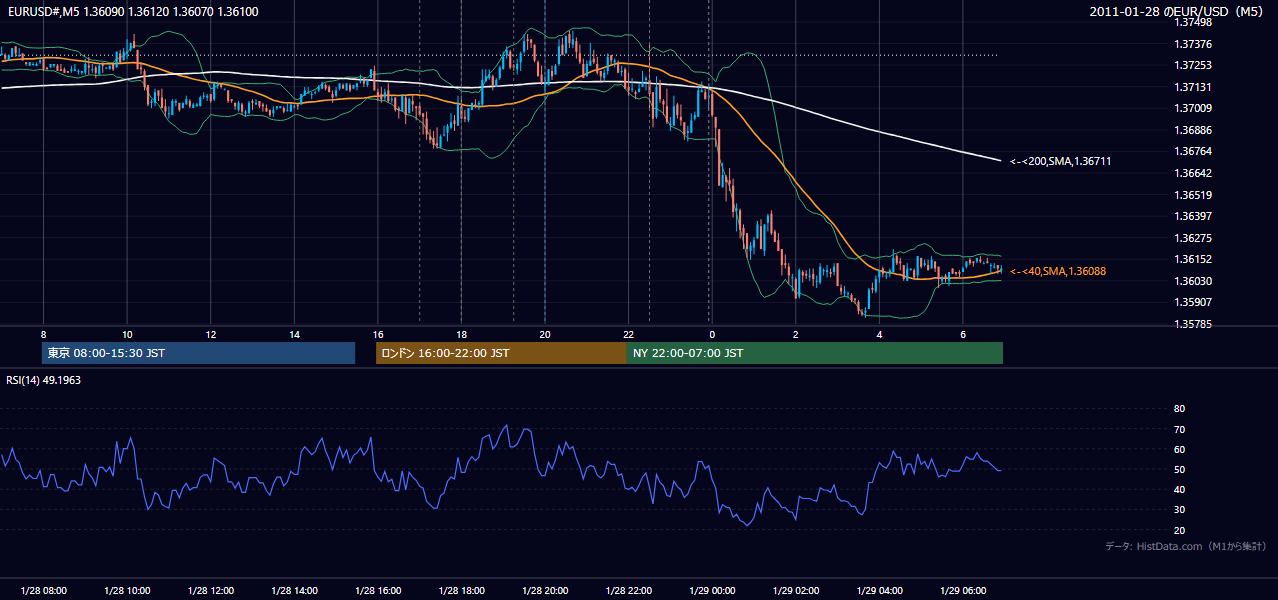
Task: Click price axis value 1.37376
Action: [x=1193, y=44]
